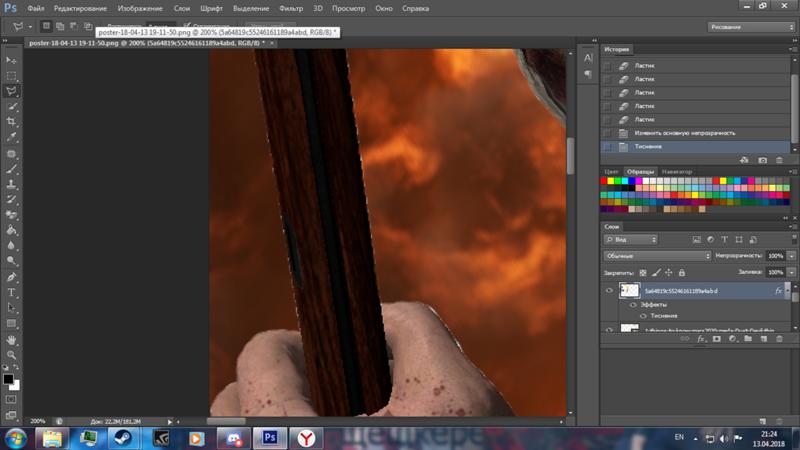Select the Rectangular Marquee tool

point(11,76)
